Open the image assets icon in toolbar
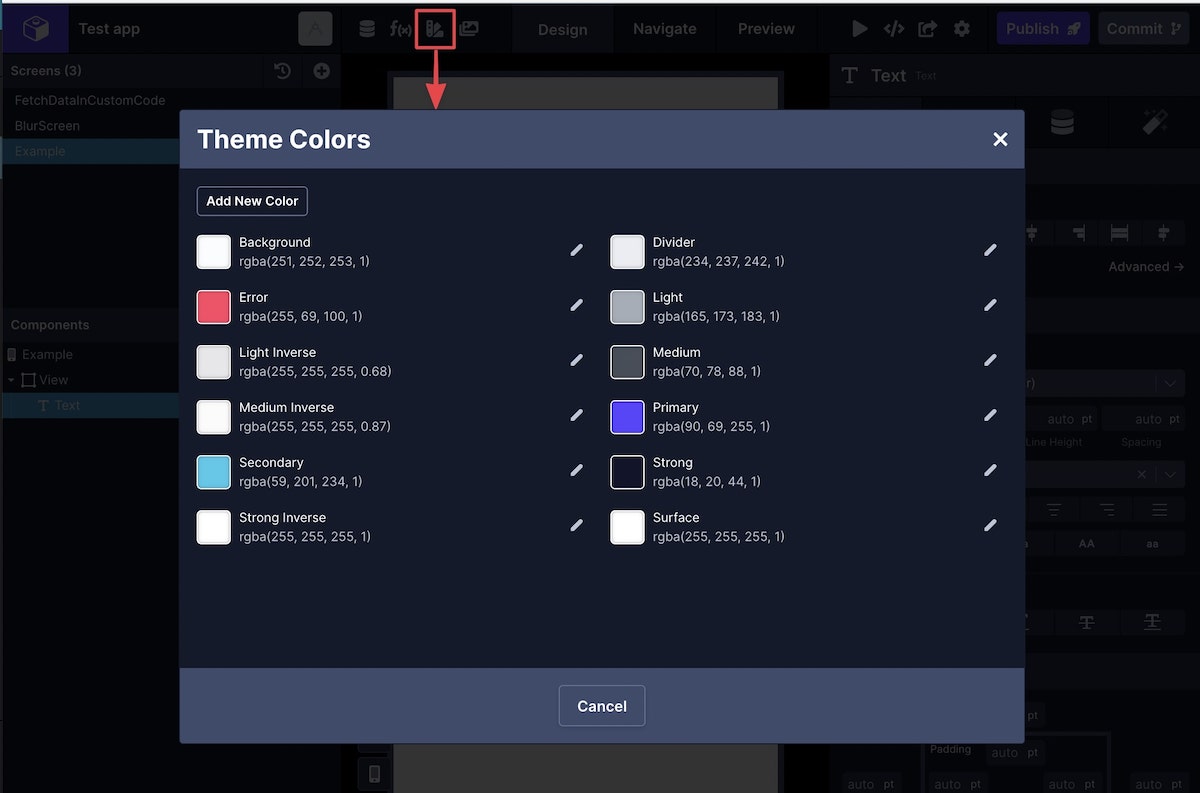Viewport: 1200px width, 793px height. coord(469,29)
